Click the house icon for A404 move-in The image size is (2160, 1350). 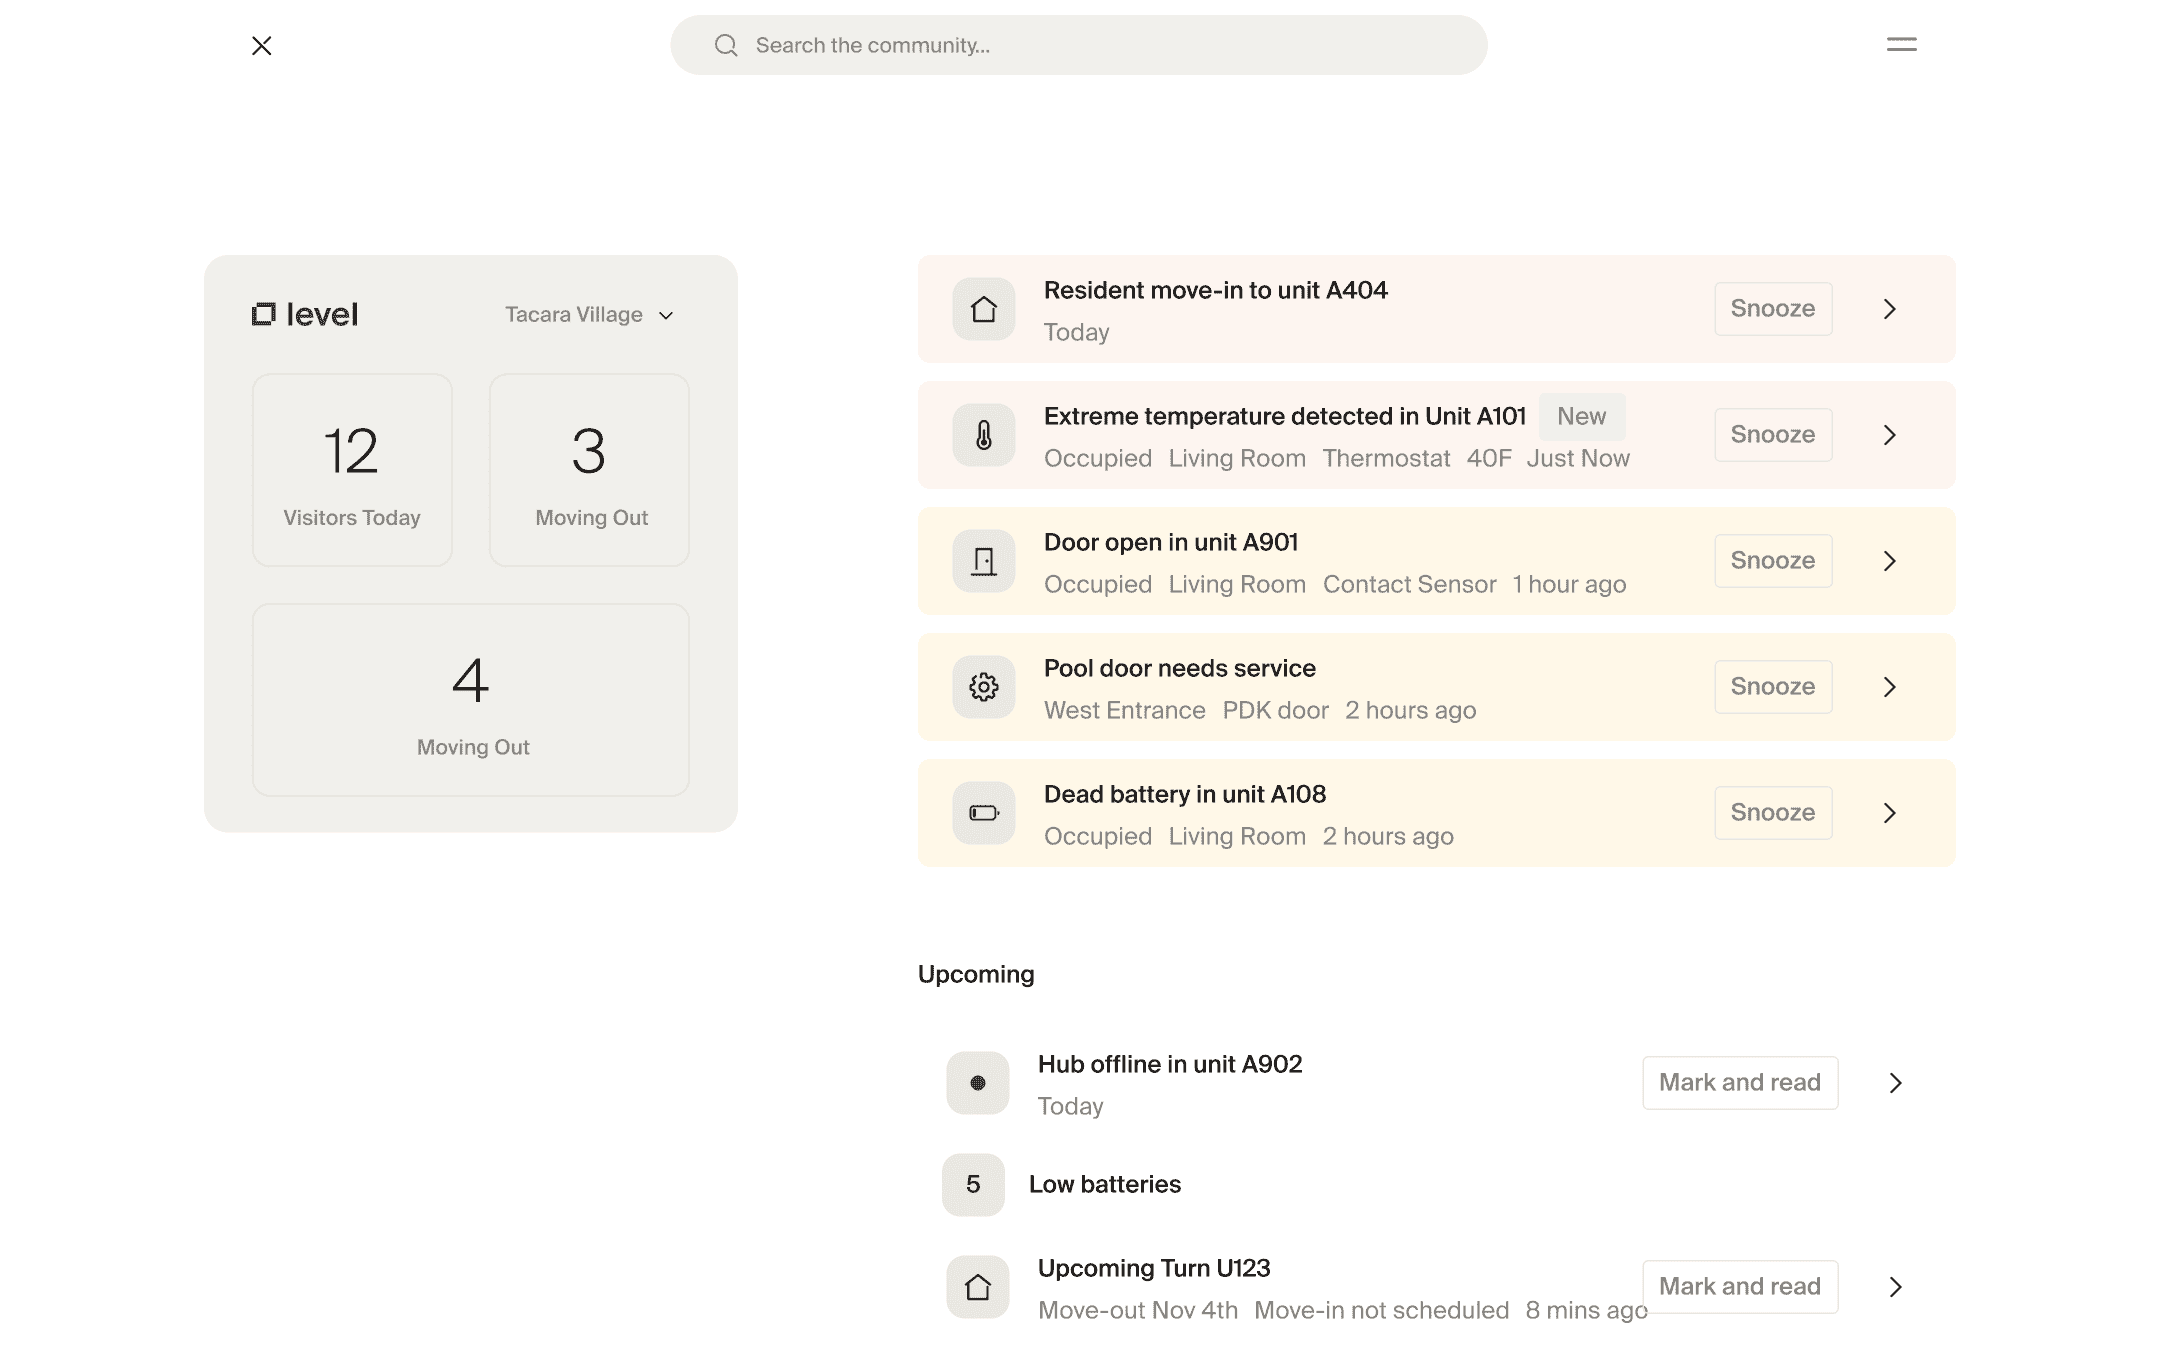pos(983,309)
